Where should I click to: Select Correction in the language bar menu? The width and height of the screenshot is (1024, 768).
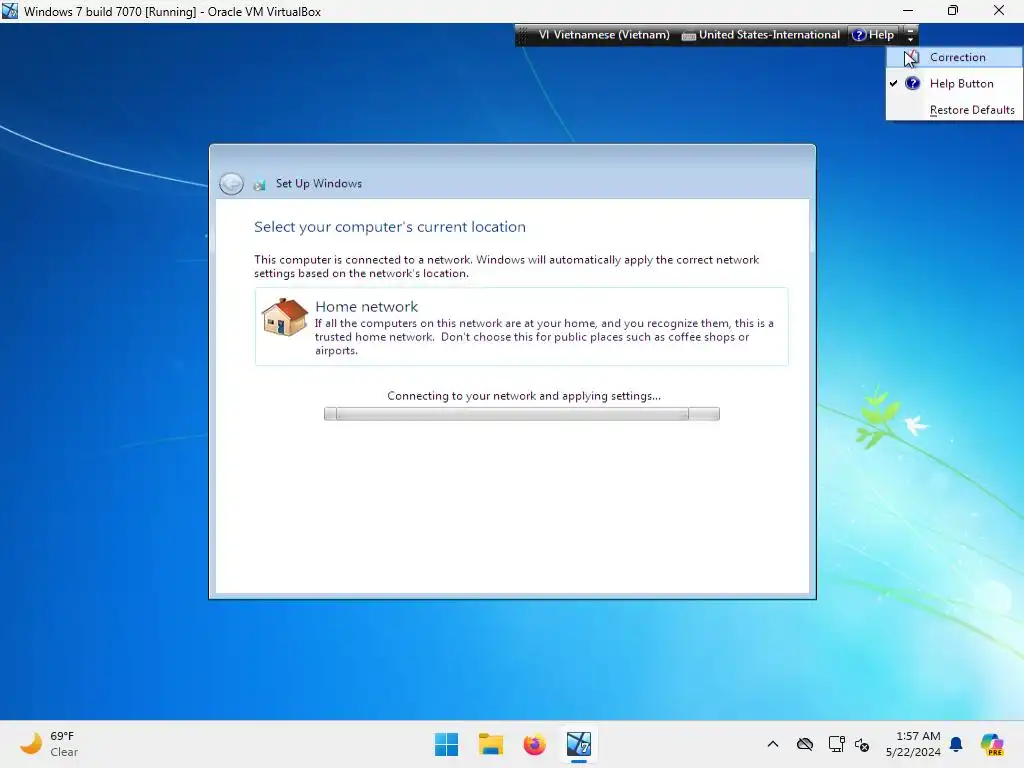point(954,57)
